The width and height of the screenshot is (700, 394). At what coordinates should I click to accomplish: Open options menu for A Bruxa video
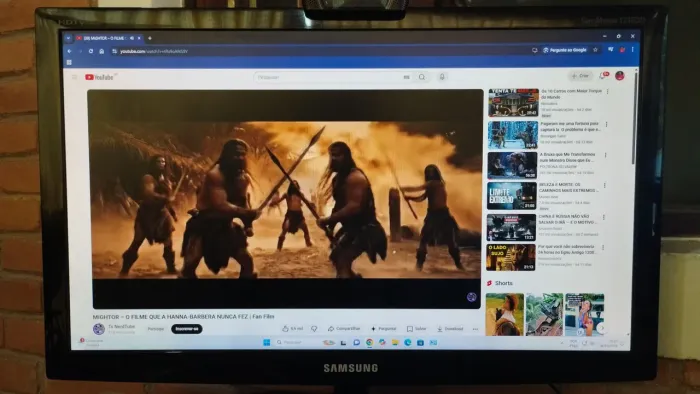(x=605, y=155)
